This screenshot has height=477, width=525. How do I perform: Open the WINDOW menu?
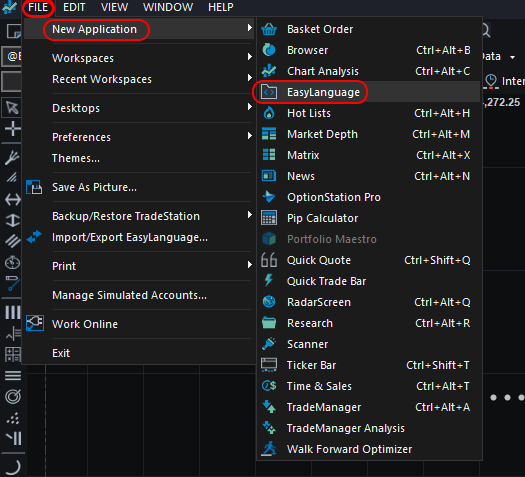(x=168, y=7)
